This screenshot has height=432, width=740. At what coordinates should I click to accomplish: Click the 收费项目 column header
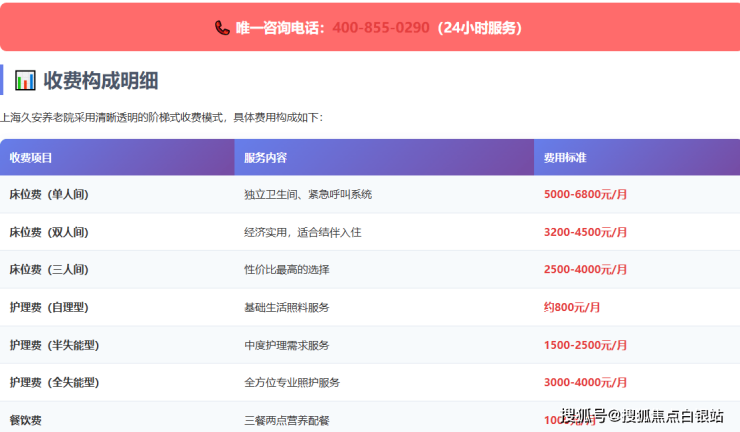[31, 158]
